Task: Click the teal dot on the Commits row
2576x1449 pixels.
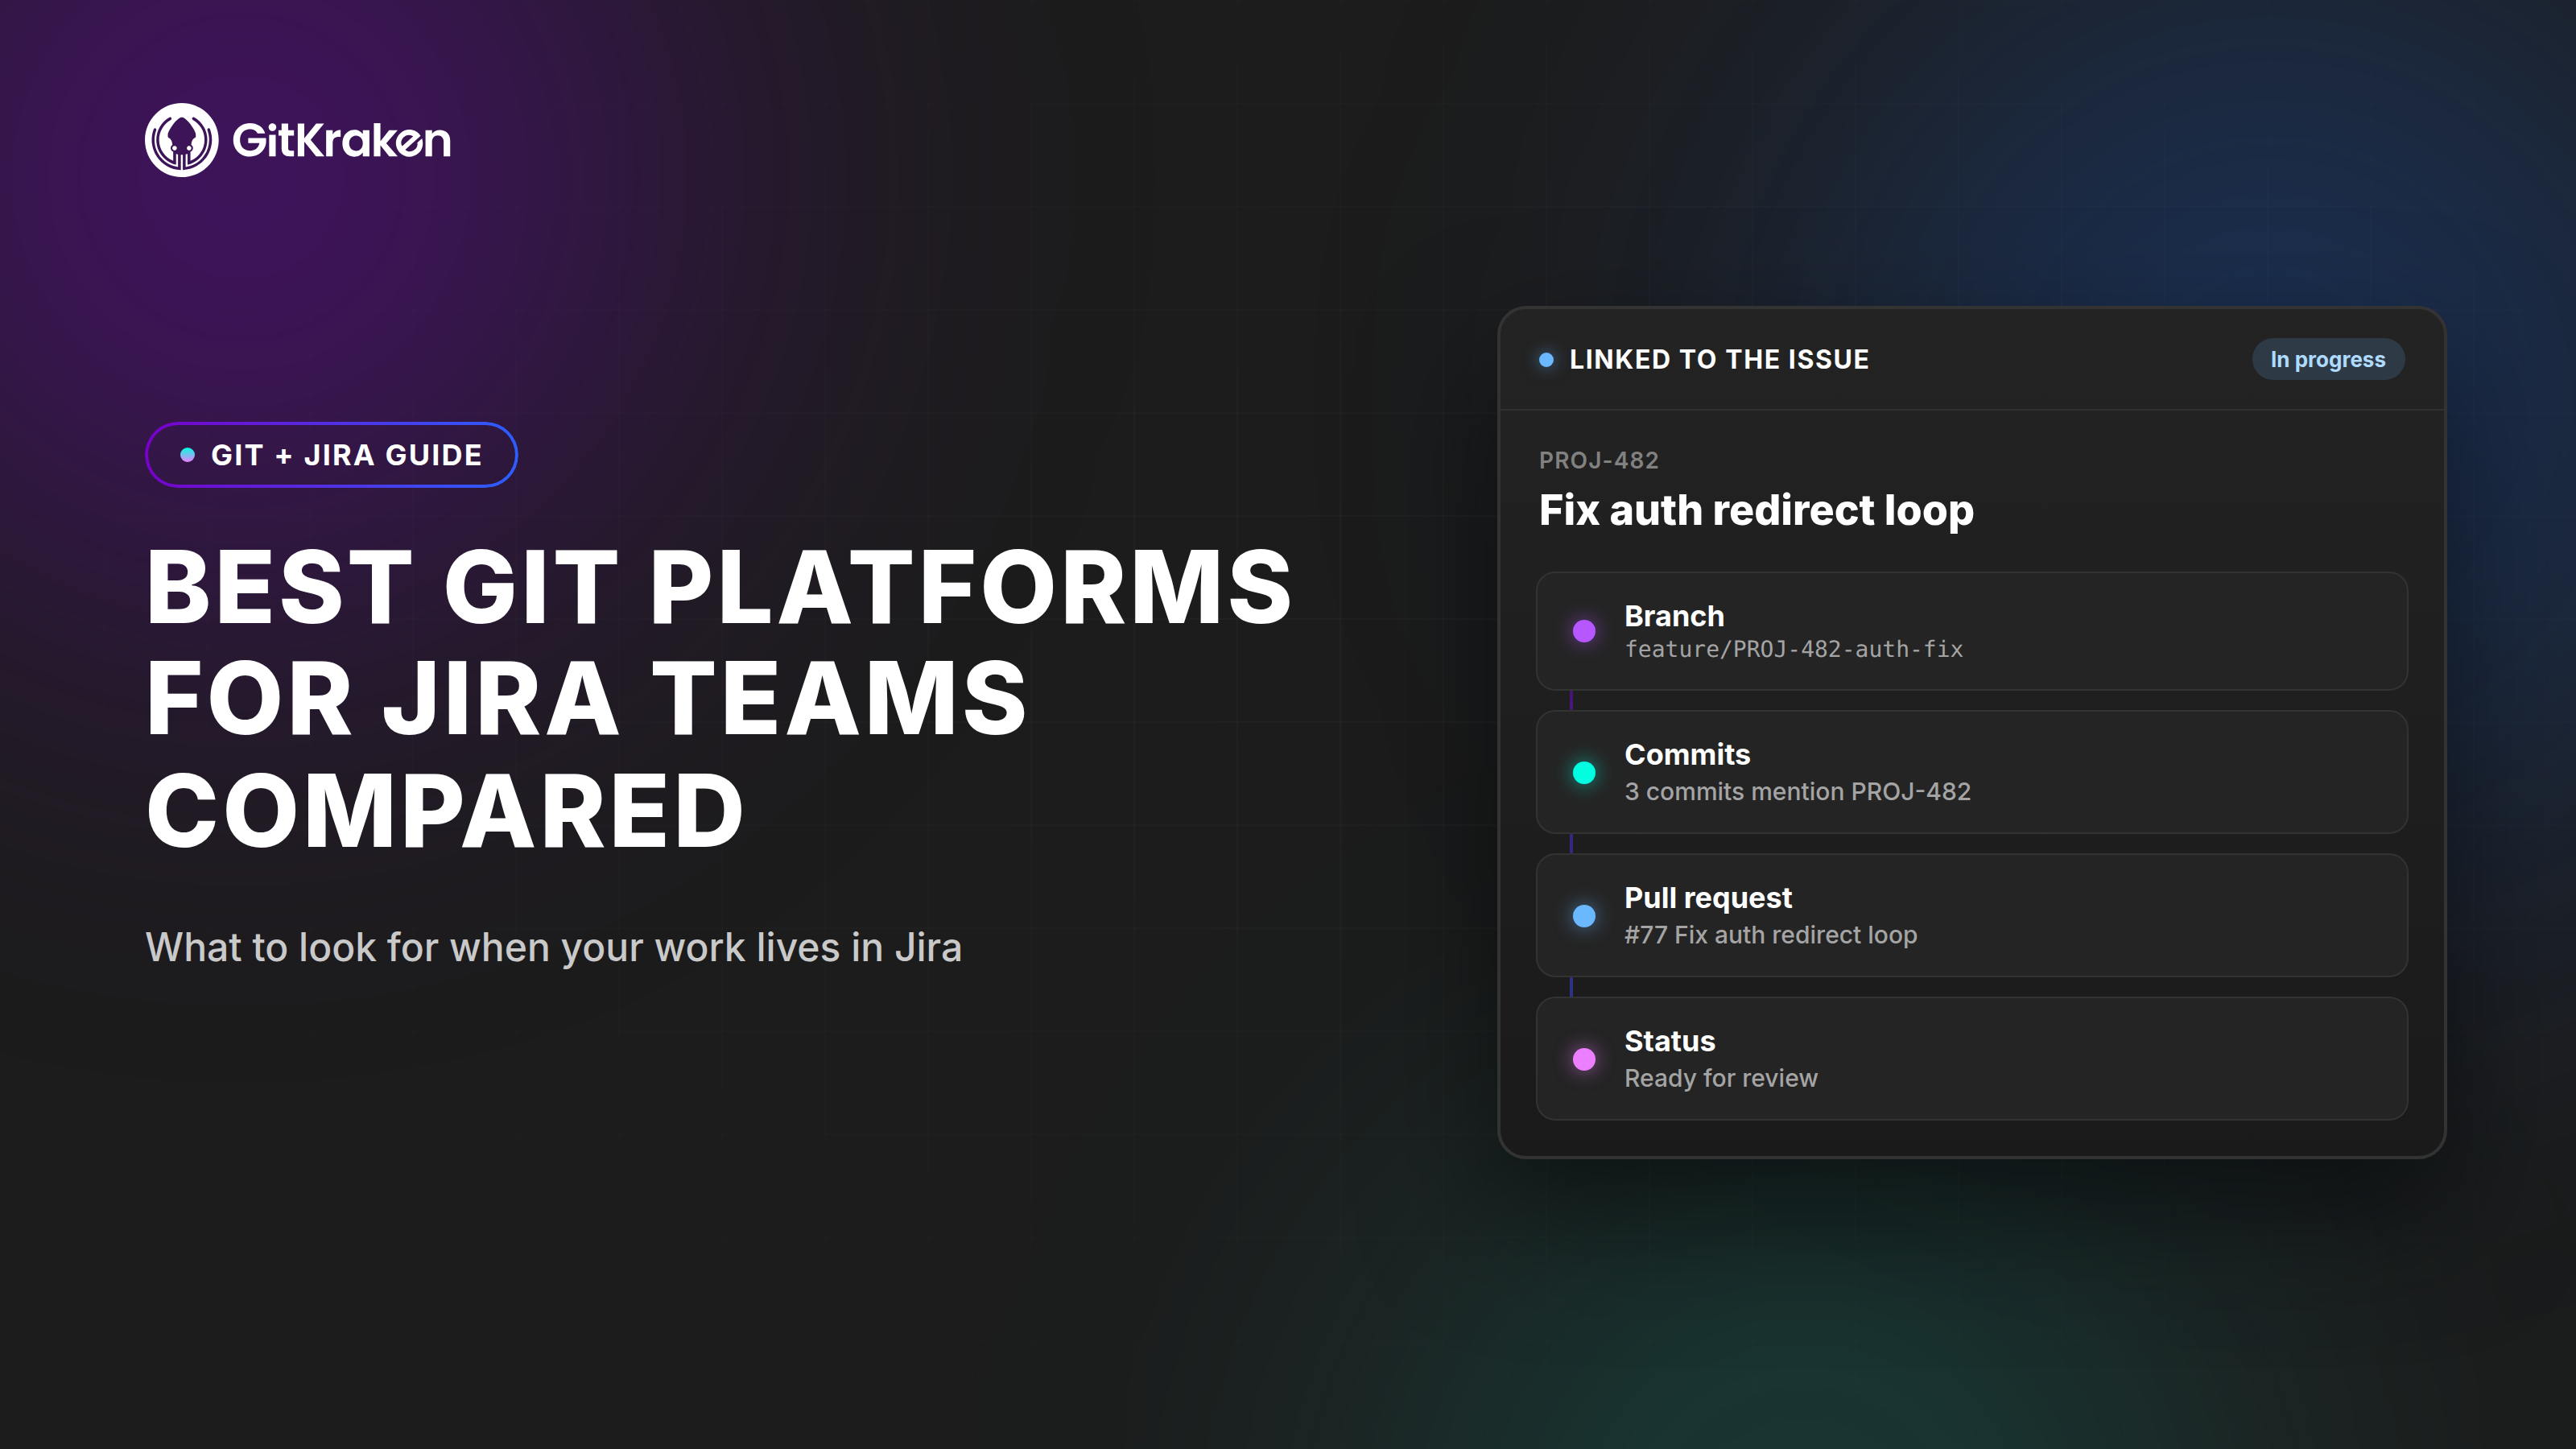Action: (x=1584, y=772)
